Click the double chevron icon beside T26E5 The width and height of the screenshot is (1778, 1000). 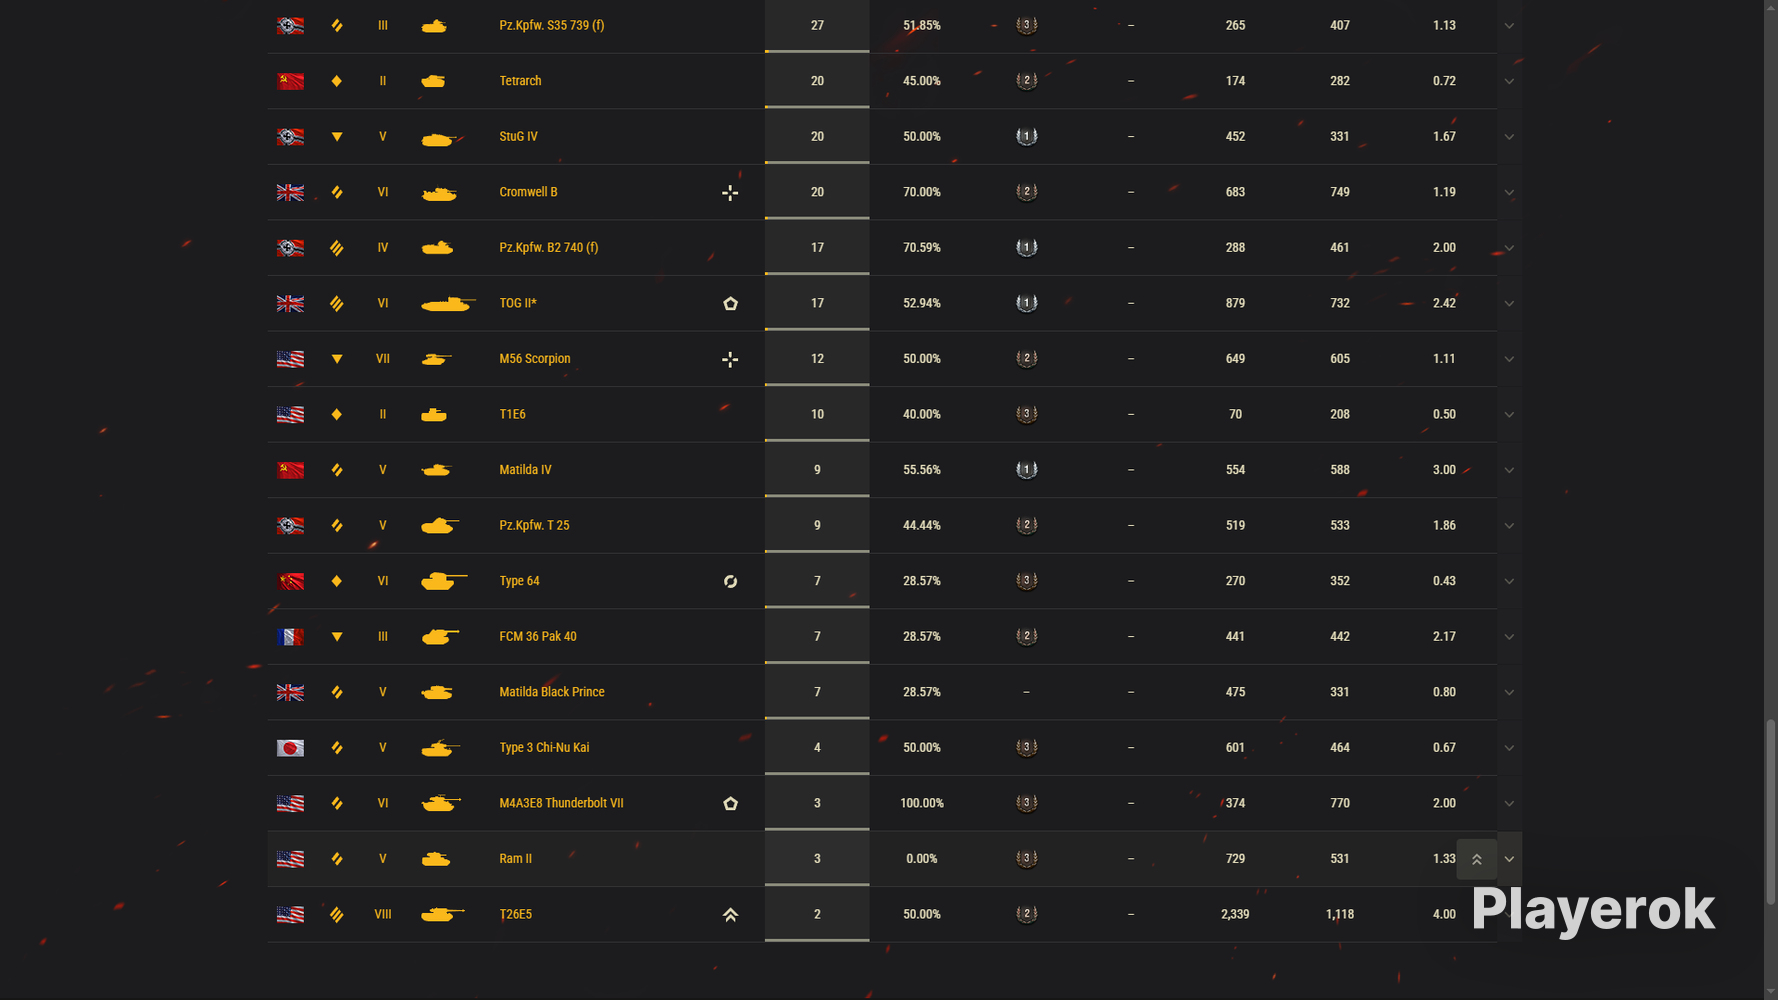click(x=730, y=914)
